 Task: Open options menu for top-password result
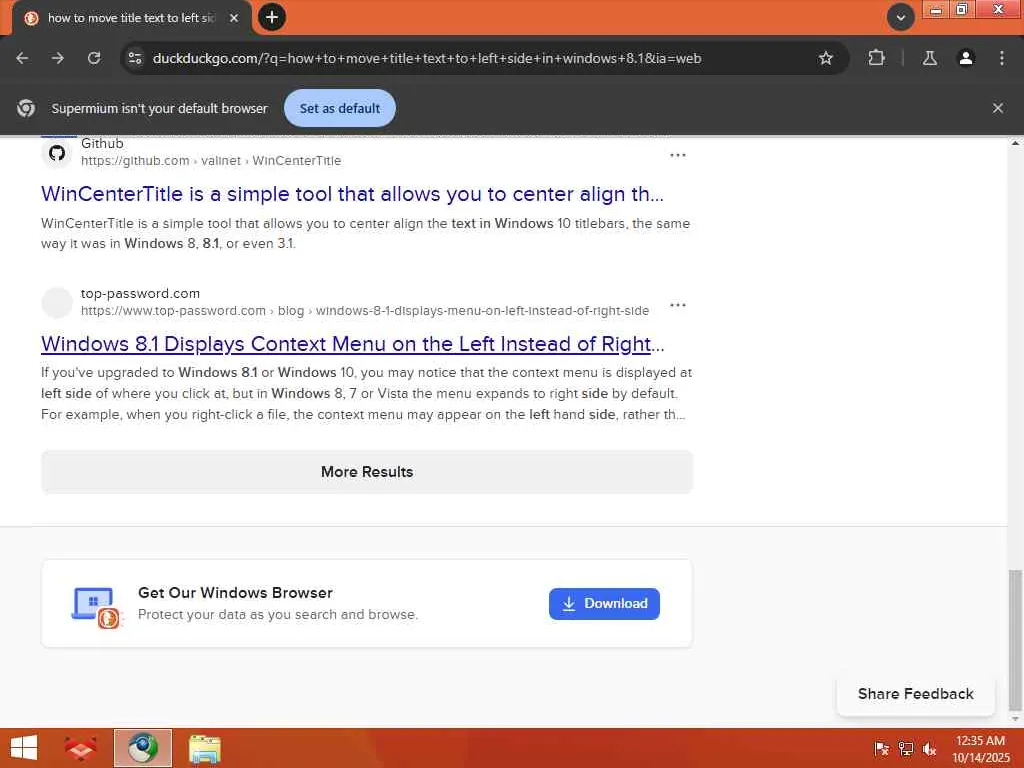(678, 305)
